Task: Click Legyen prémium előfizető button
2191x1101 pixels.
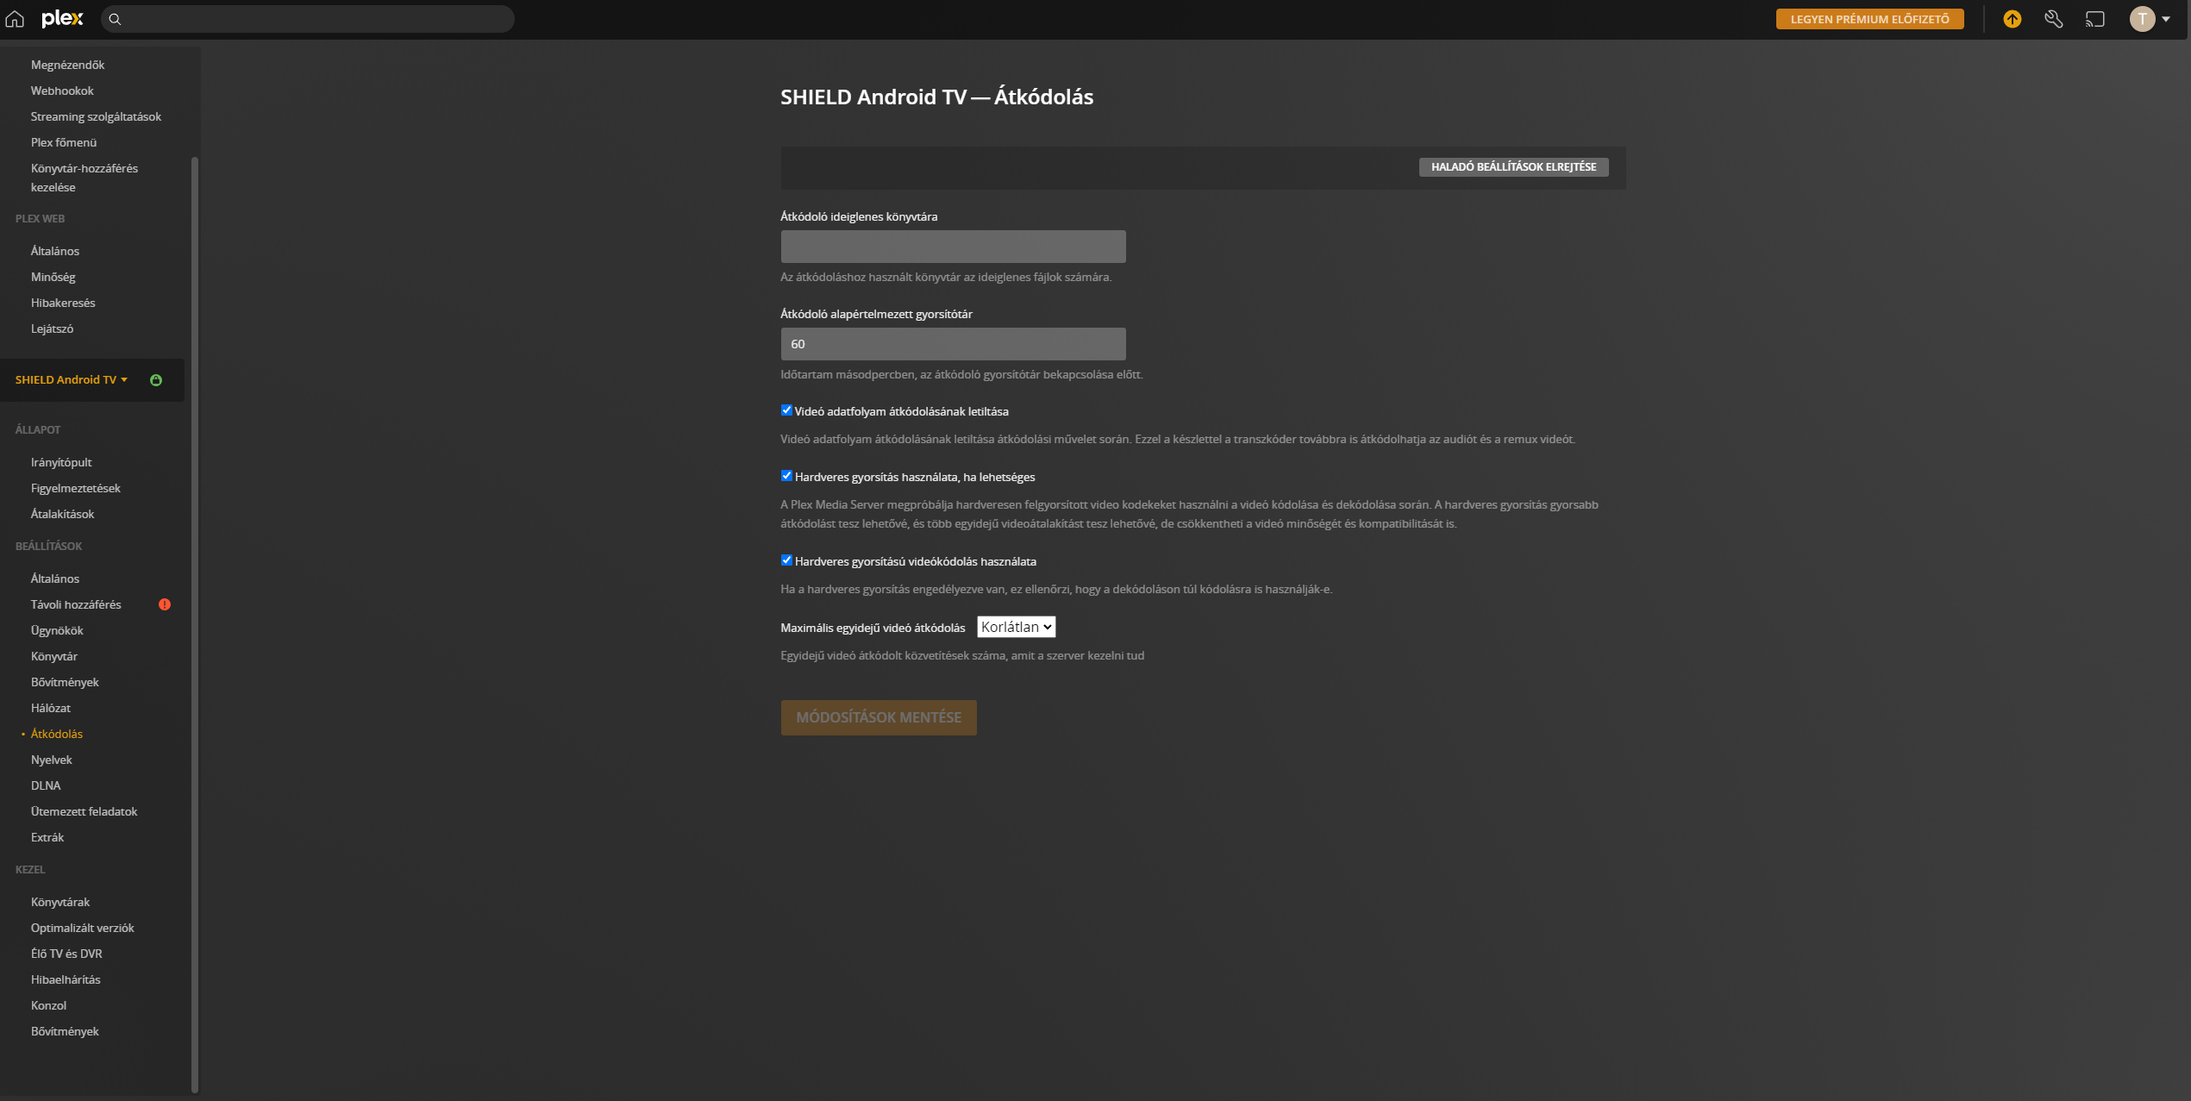Action: (1869, 19)
